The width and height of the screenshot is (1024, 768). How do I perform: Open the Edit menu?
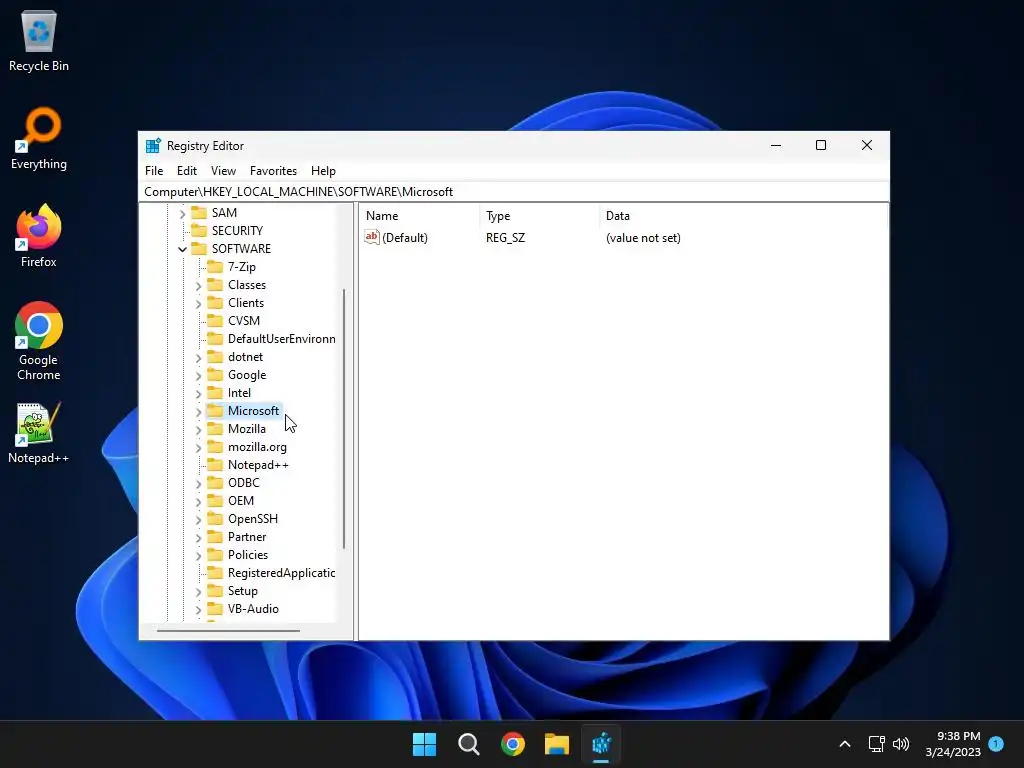click(187, 170)
